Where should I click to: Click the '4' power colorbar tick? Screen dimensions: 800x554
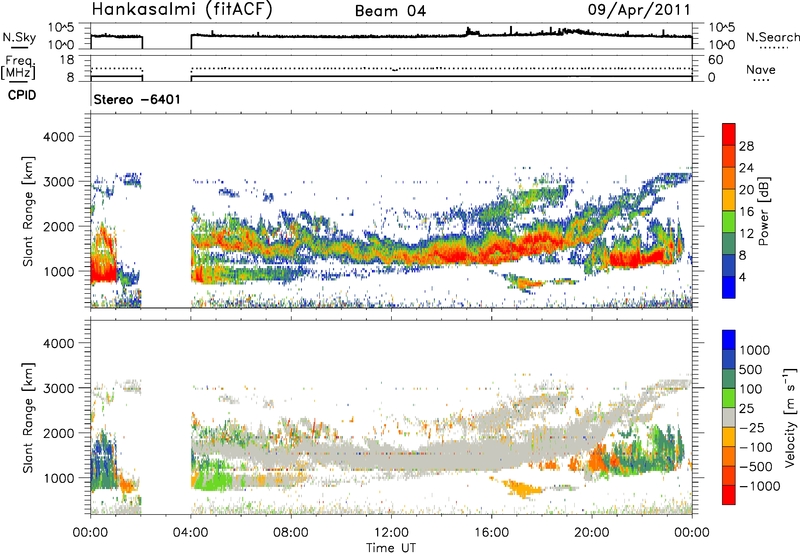tap(742, 277)
